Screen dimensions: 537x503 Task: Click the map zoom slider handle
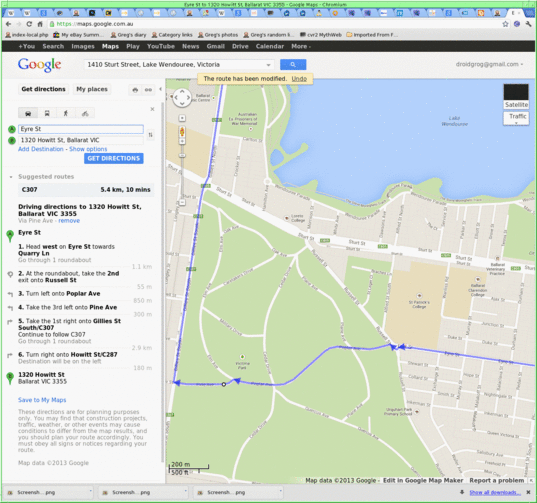tap(182, 155)
